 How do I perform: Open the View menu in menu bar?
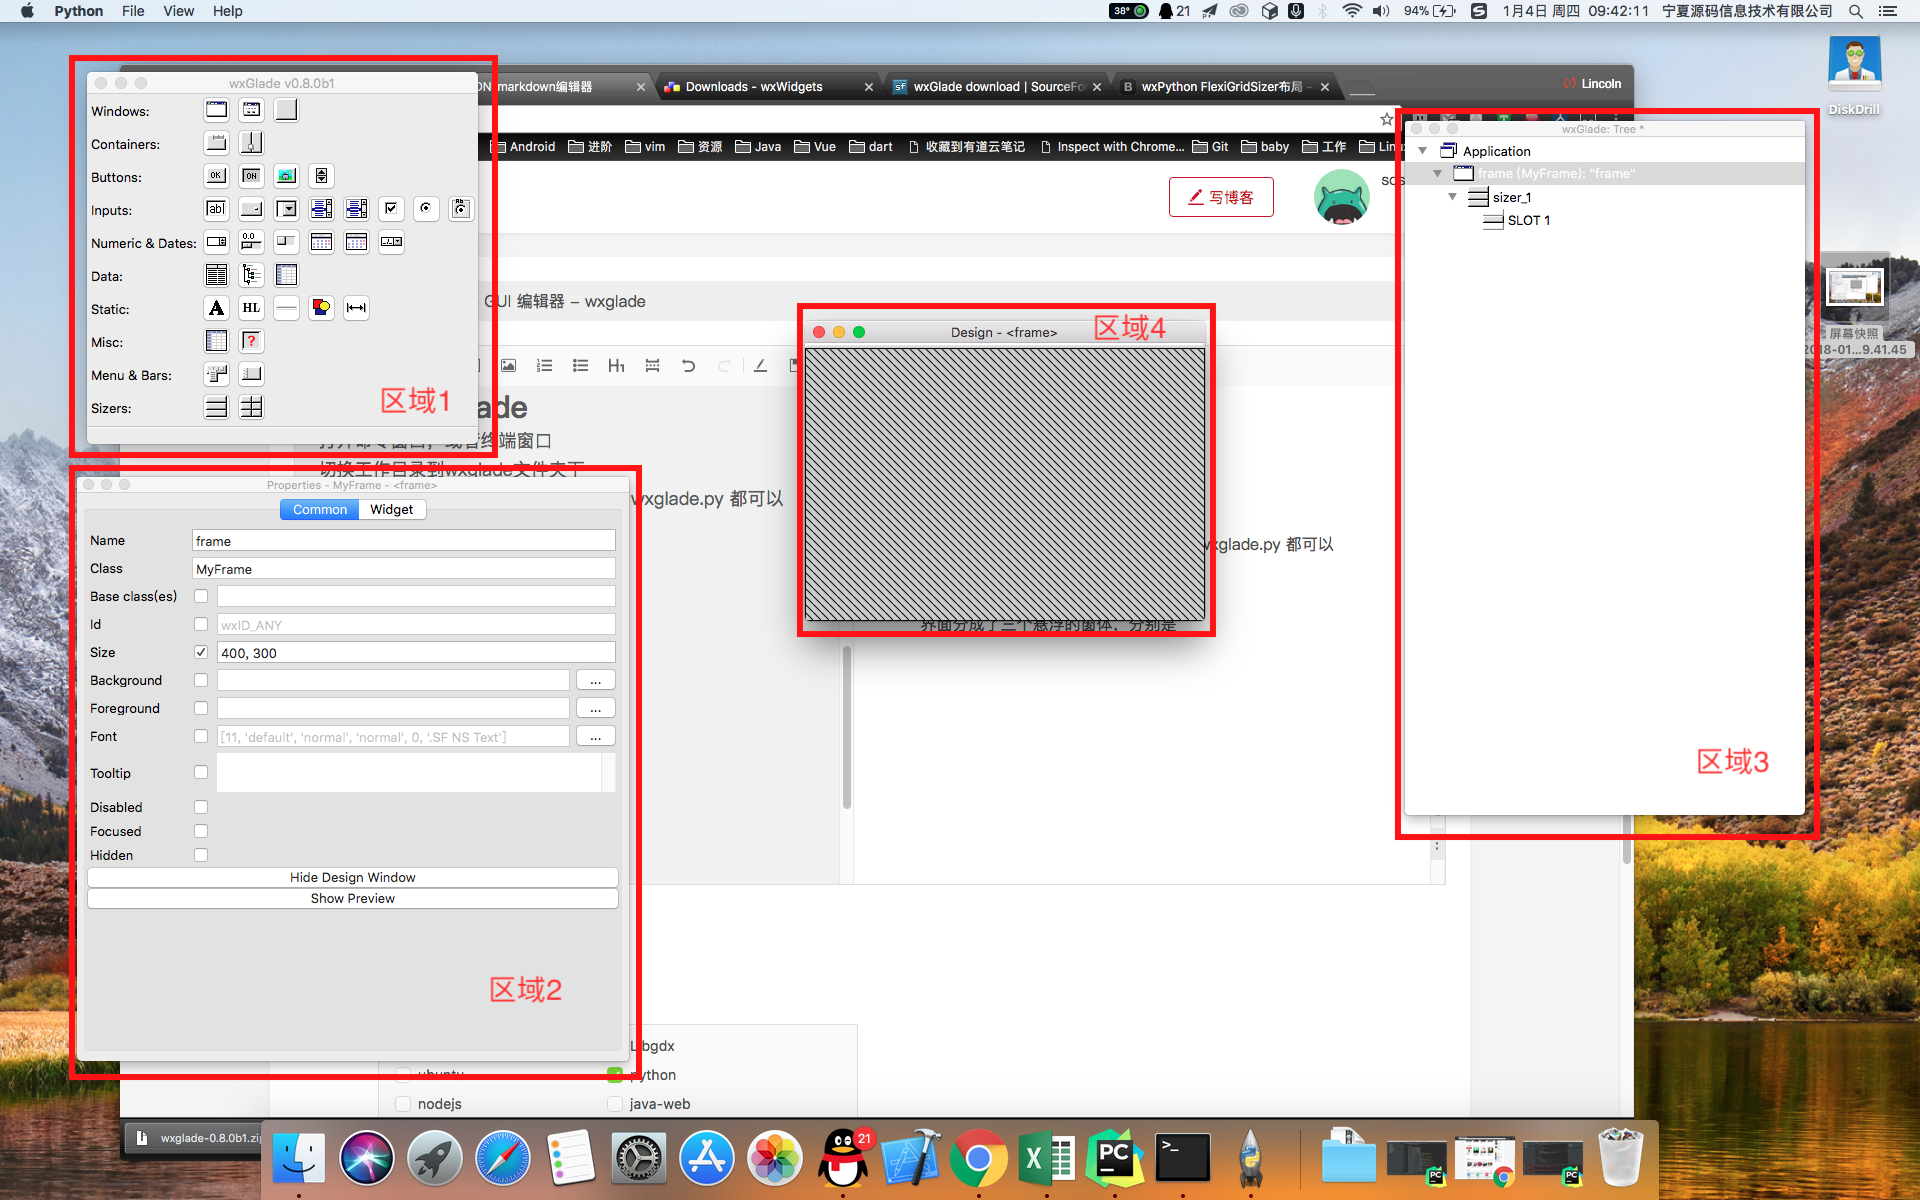(x=178, y=11)
